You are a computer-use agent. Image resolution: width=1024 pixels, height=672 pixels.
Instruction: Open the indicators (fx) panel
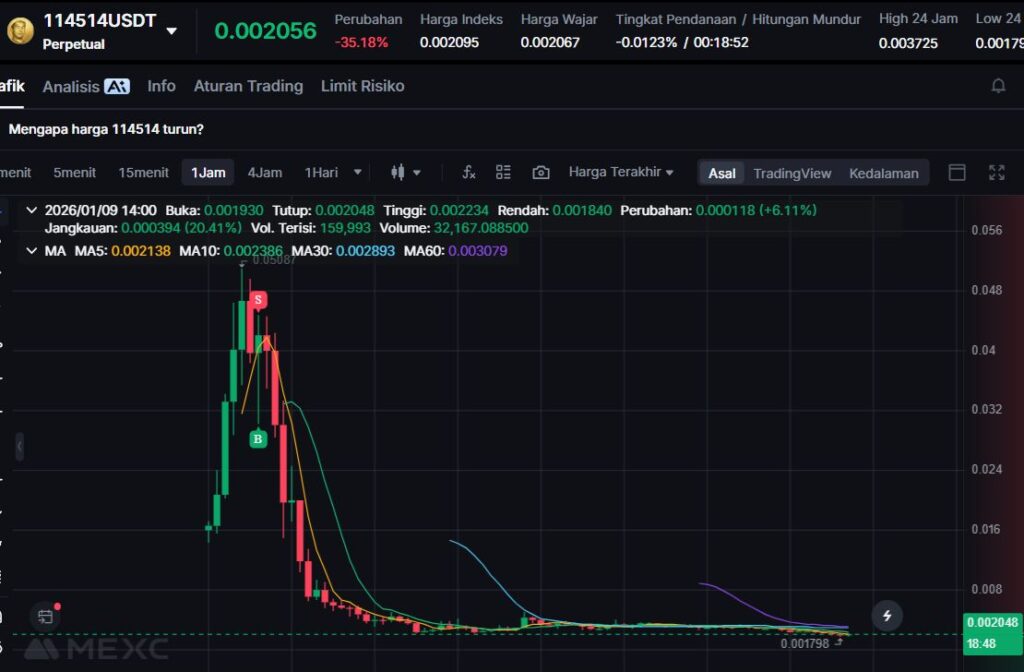click(x=468, y=172)
